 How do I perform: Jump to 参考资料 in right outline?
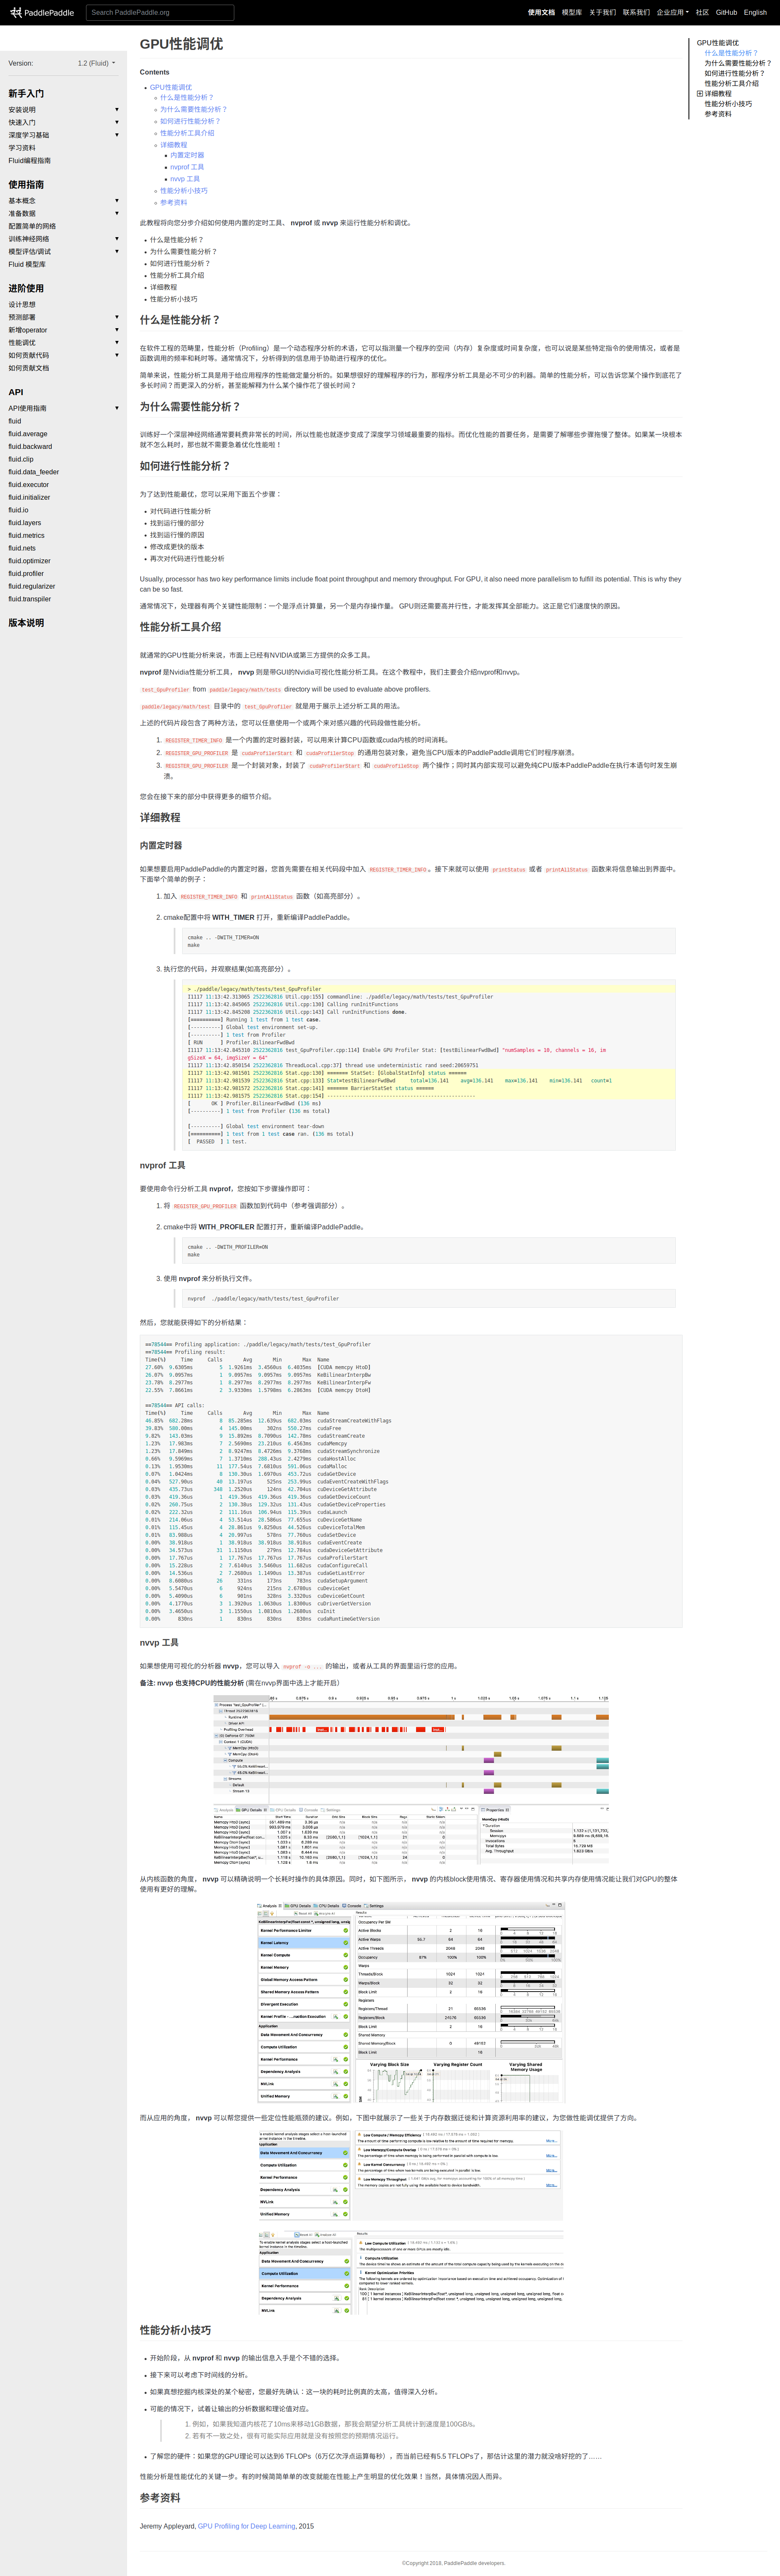(x=718, y=114)
